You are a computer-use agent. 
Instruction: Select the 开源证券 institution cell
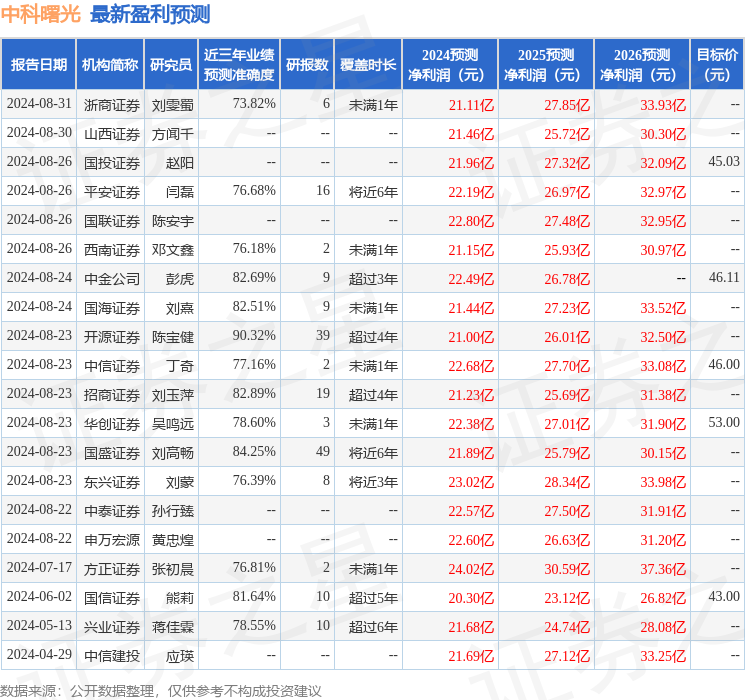112,337
